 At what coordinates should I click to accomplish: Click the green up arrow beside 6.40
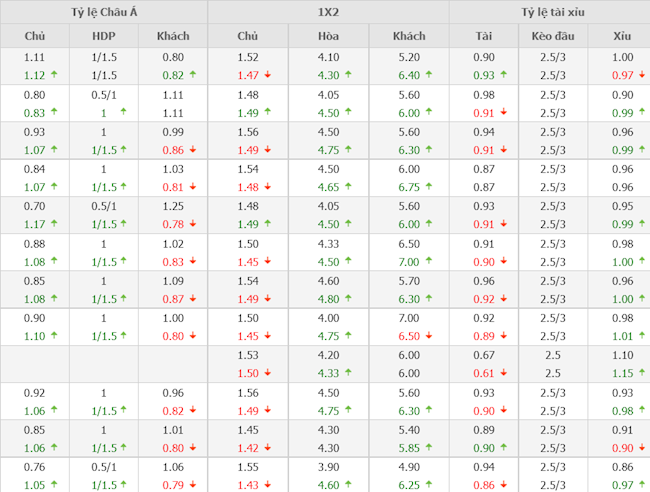tap(432, 75)
